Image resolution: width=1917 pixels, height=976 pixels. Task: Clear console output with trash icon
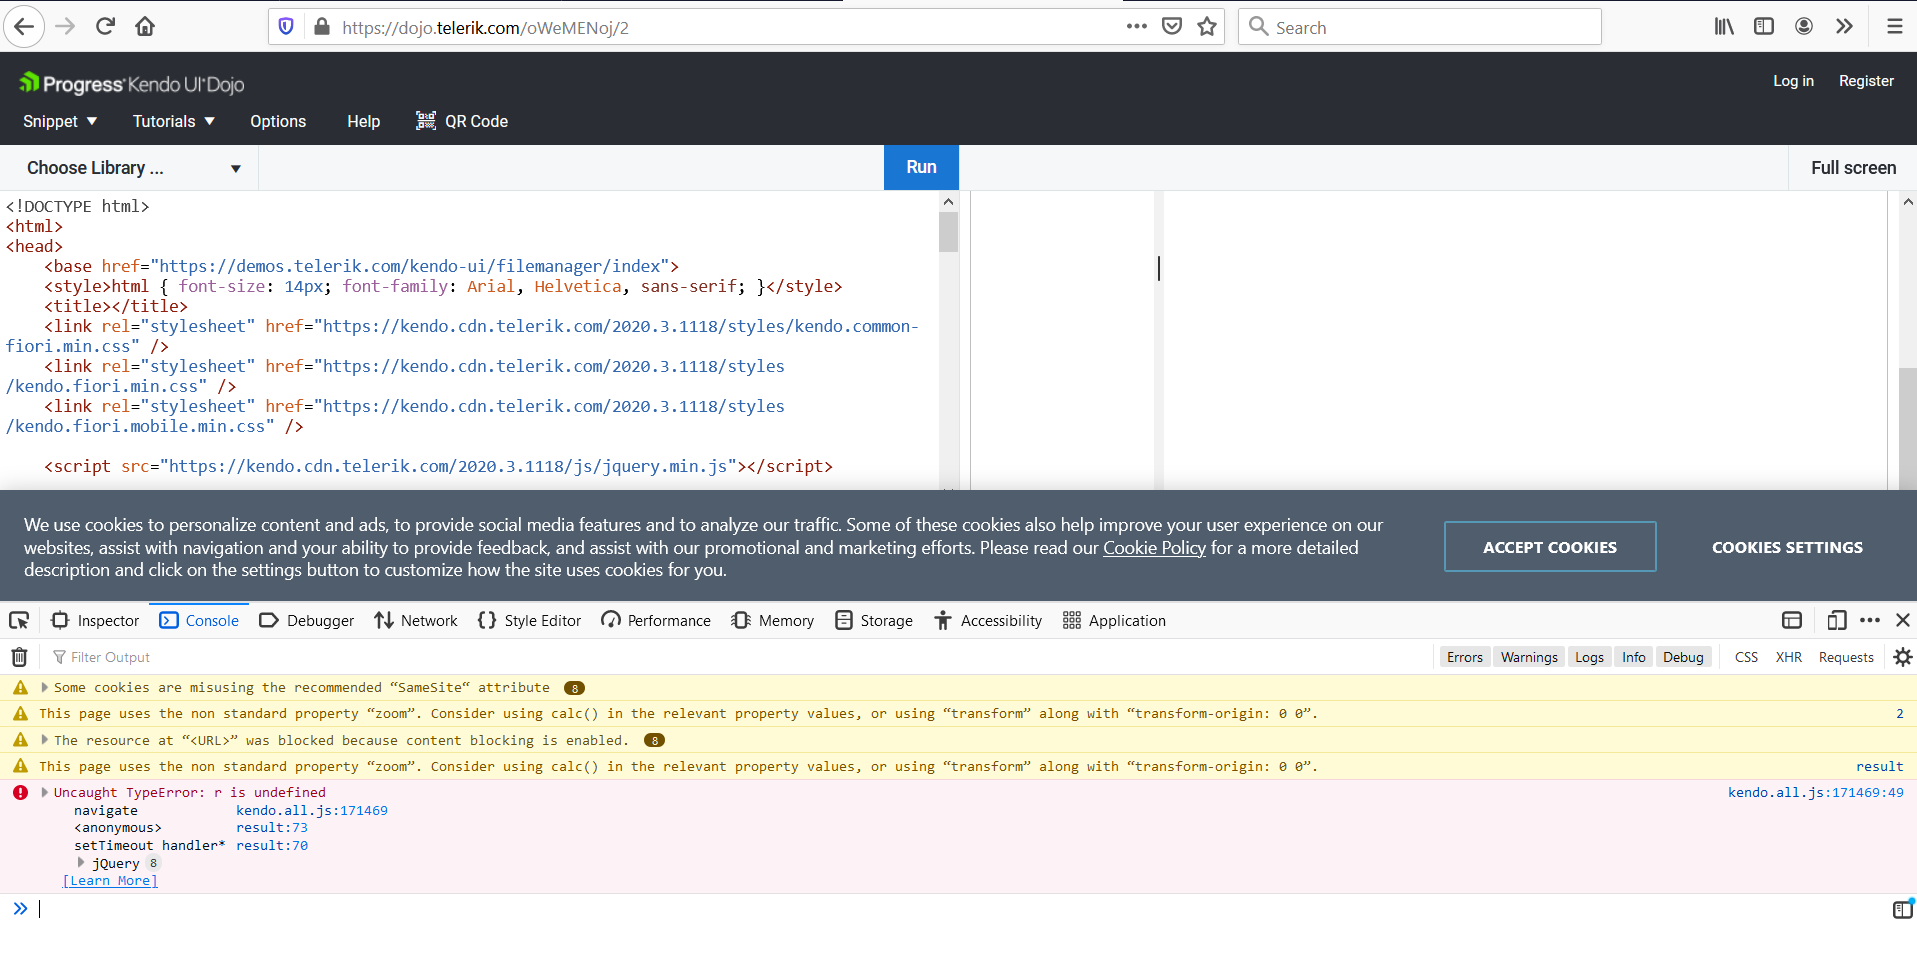(19, 657)
